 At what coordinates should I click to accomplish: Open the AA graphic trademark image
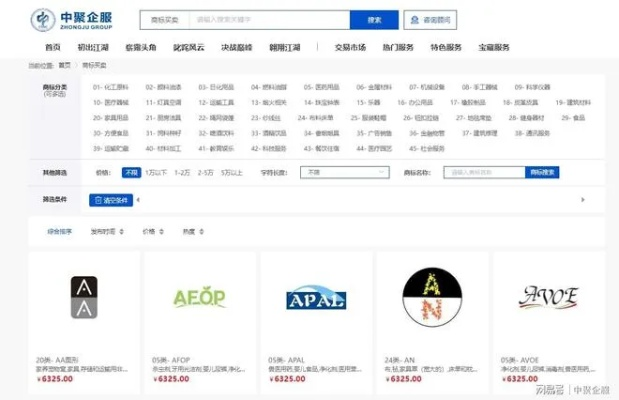point(84,297)
